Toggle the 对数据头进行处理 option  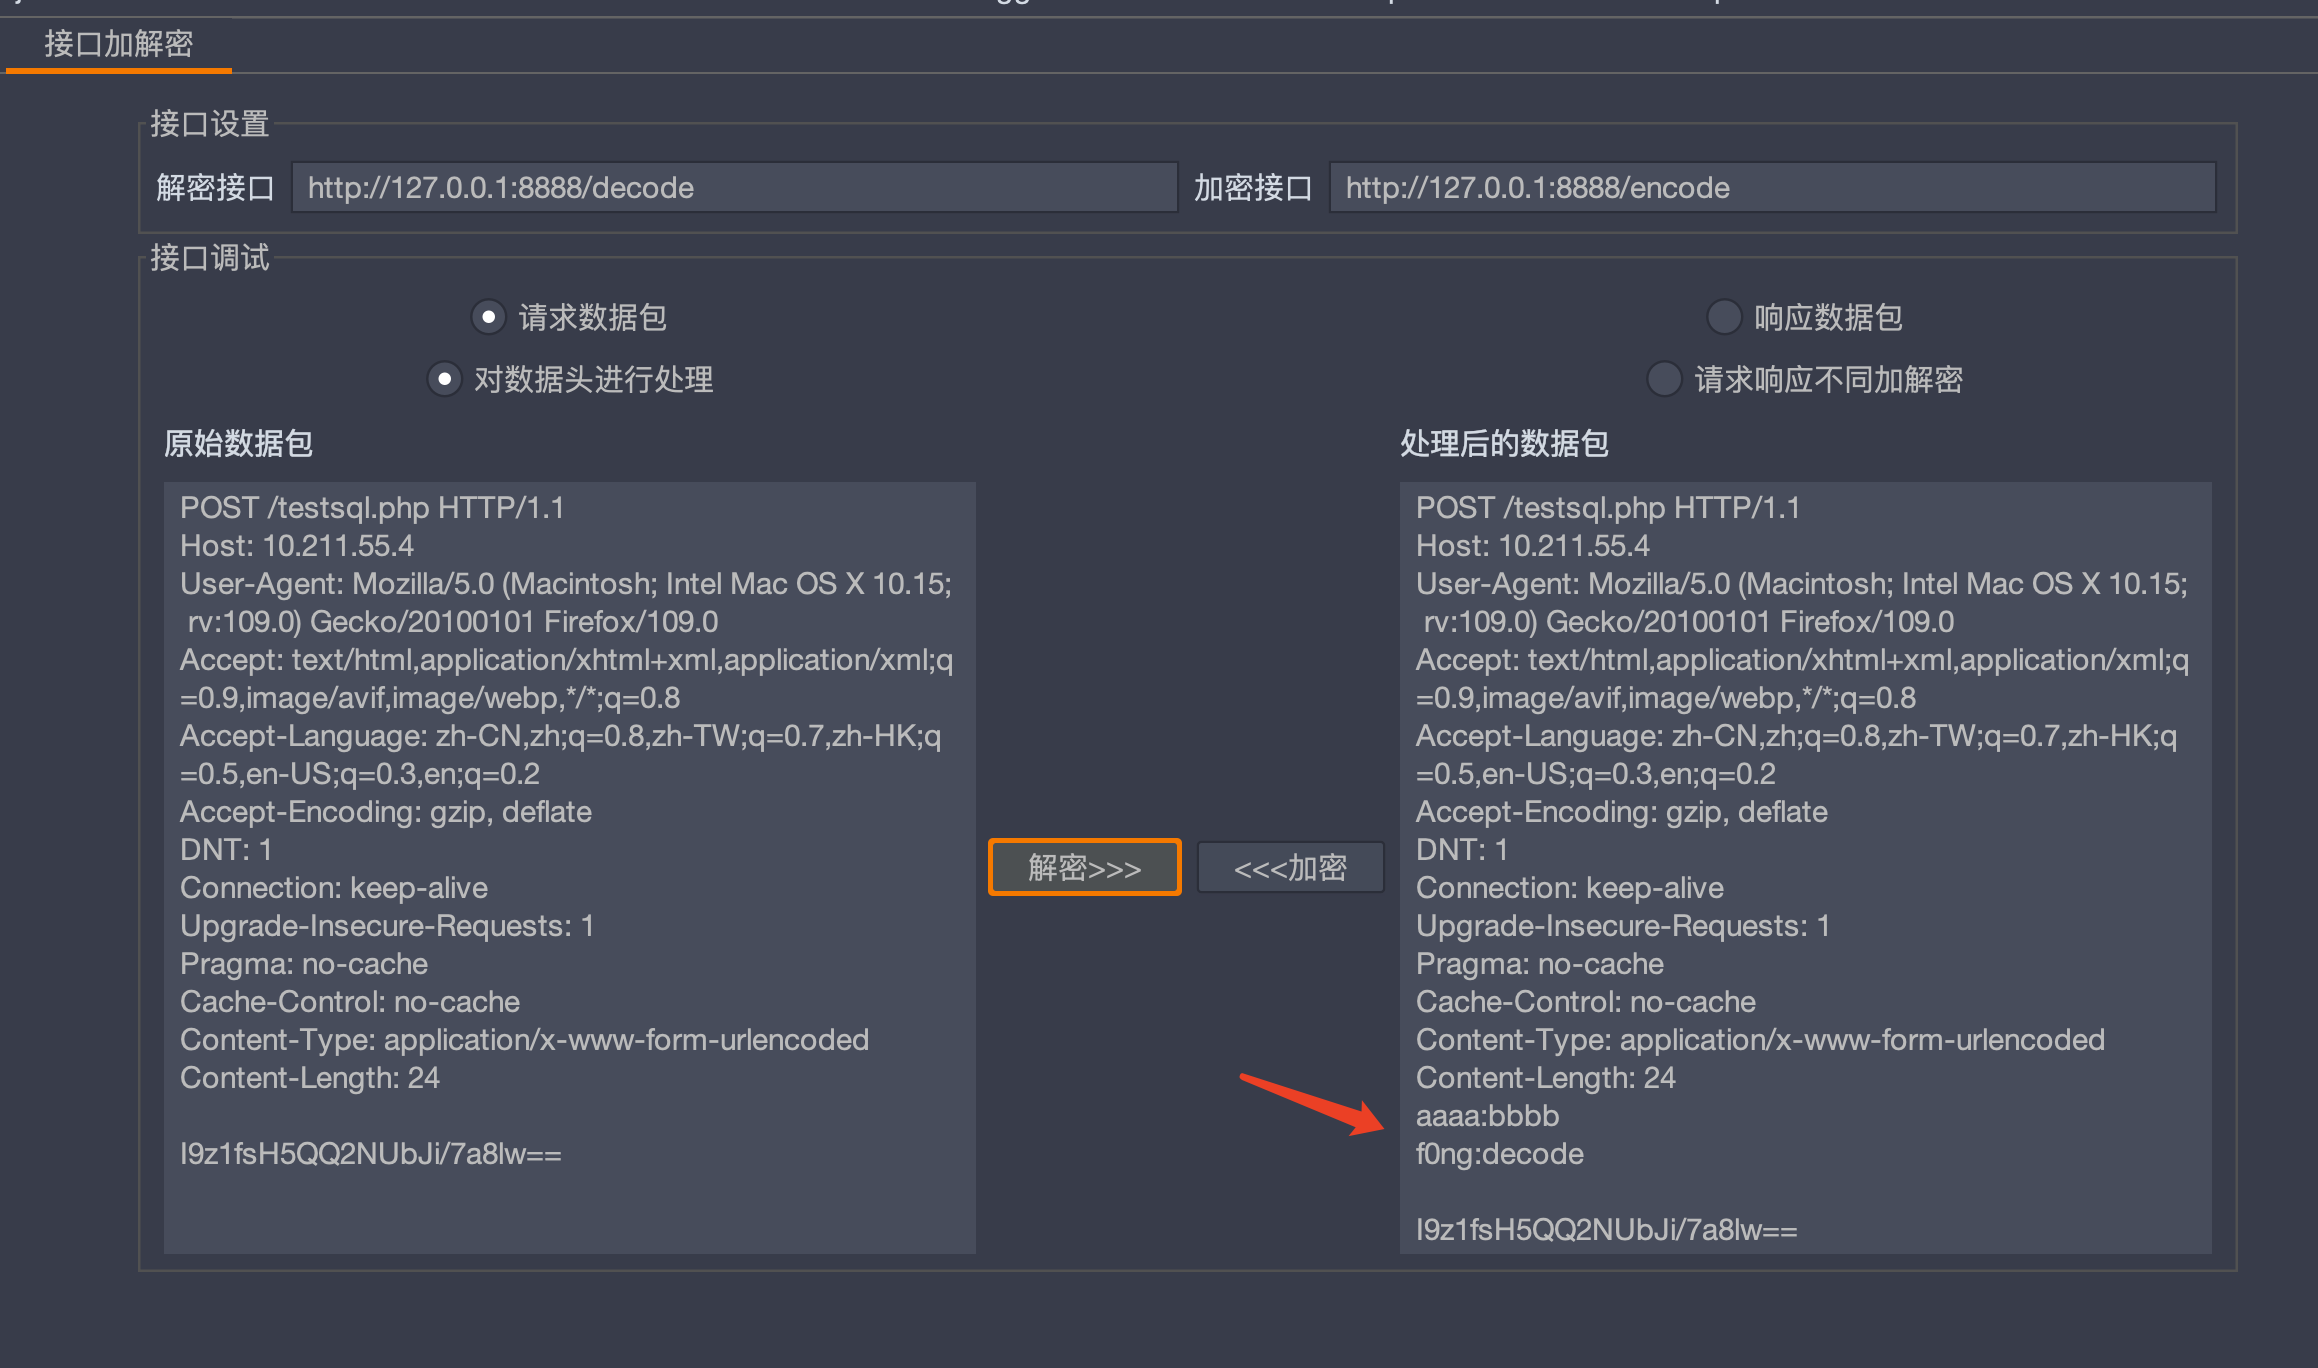[445, 380]
